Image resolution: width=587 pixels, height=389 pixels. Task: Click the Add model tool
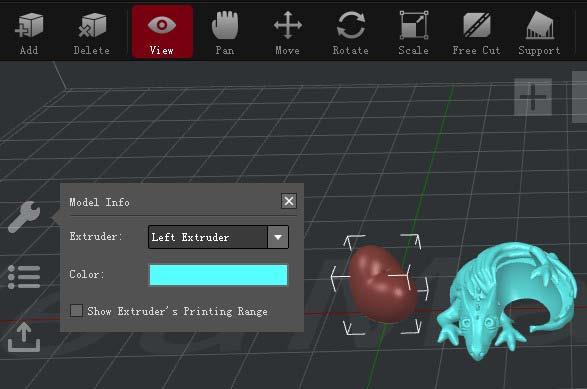[29, 33]
